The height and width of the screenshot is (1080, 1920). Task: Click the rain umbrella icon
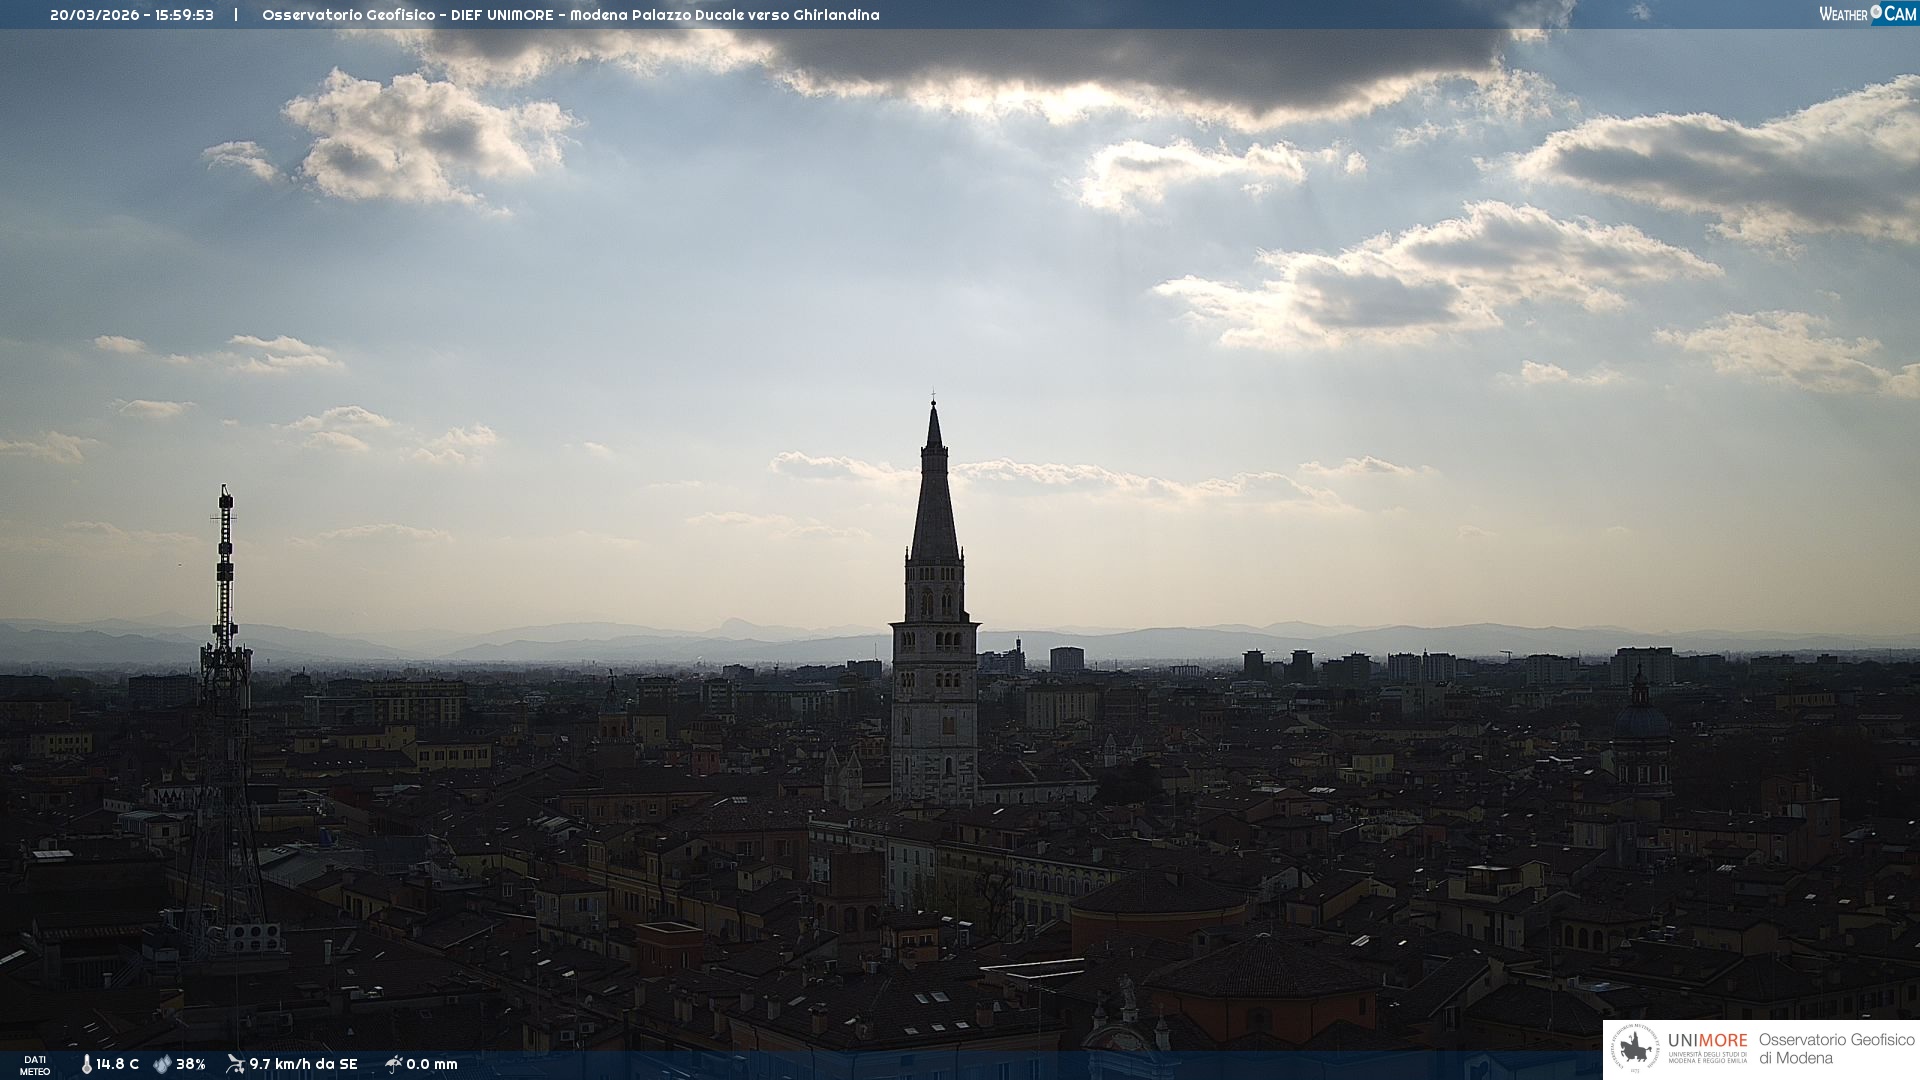[393, 1064]
